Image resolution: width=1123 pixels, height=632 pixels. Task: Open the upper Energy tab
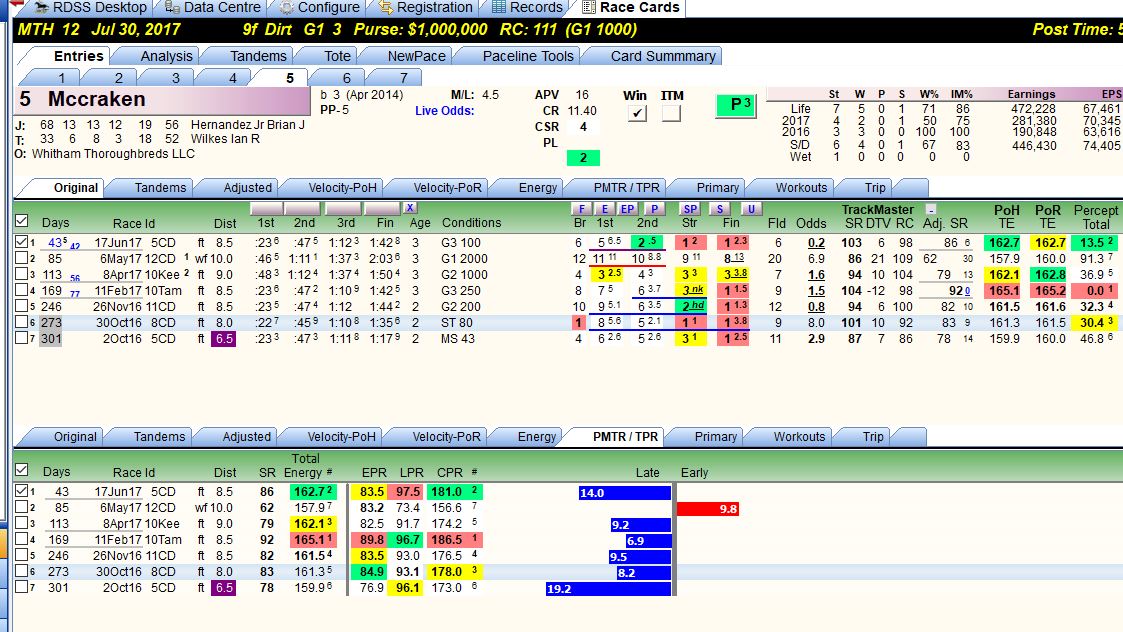(537, 188)
